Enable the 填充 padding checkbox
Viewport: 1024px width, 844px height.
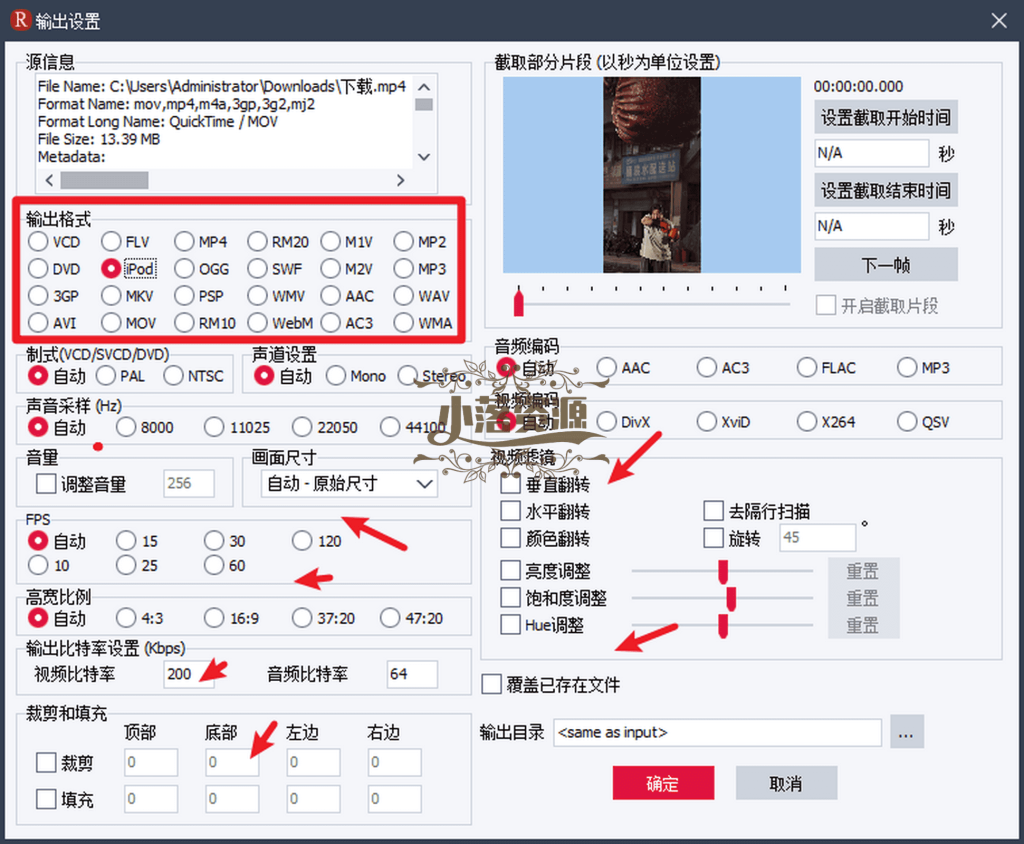tap(46, 799)
